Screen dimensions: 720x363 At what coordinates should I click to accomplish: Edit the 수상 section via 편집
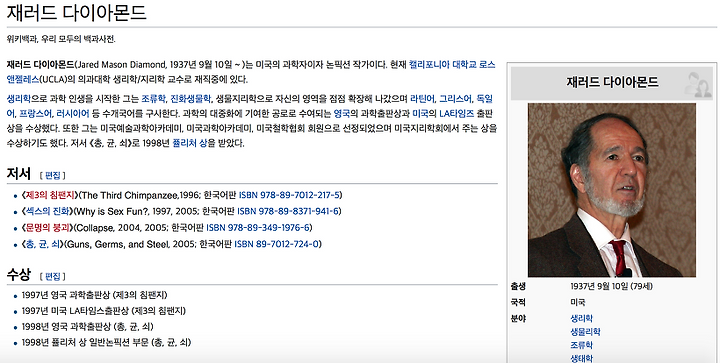pos(53,276)
